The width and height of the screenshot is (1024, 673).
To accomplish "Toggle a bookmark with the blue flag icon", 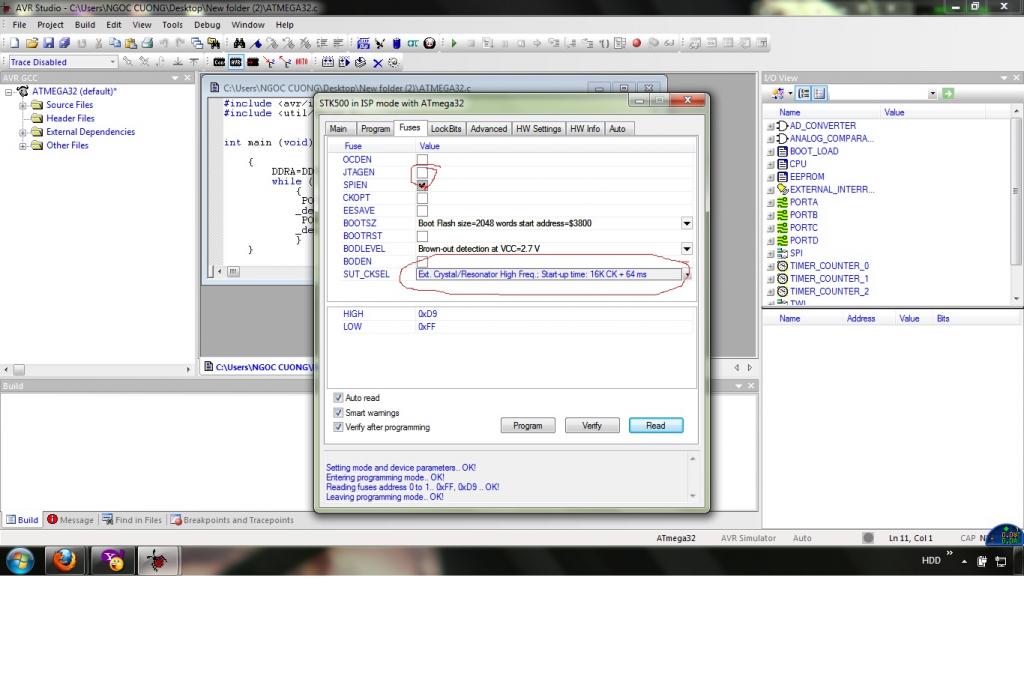I will tap(256, 43).
